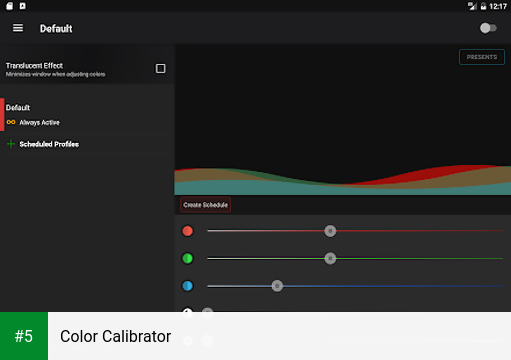This screenshot has height=360, width=511.
Task: Open the hamburger navigation menu
Action: (x=18, y=28)
